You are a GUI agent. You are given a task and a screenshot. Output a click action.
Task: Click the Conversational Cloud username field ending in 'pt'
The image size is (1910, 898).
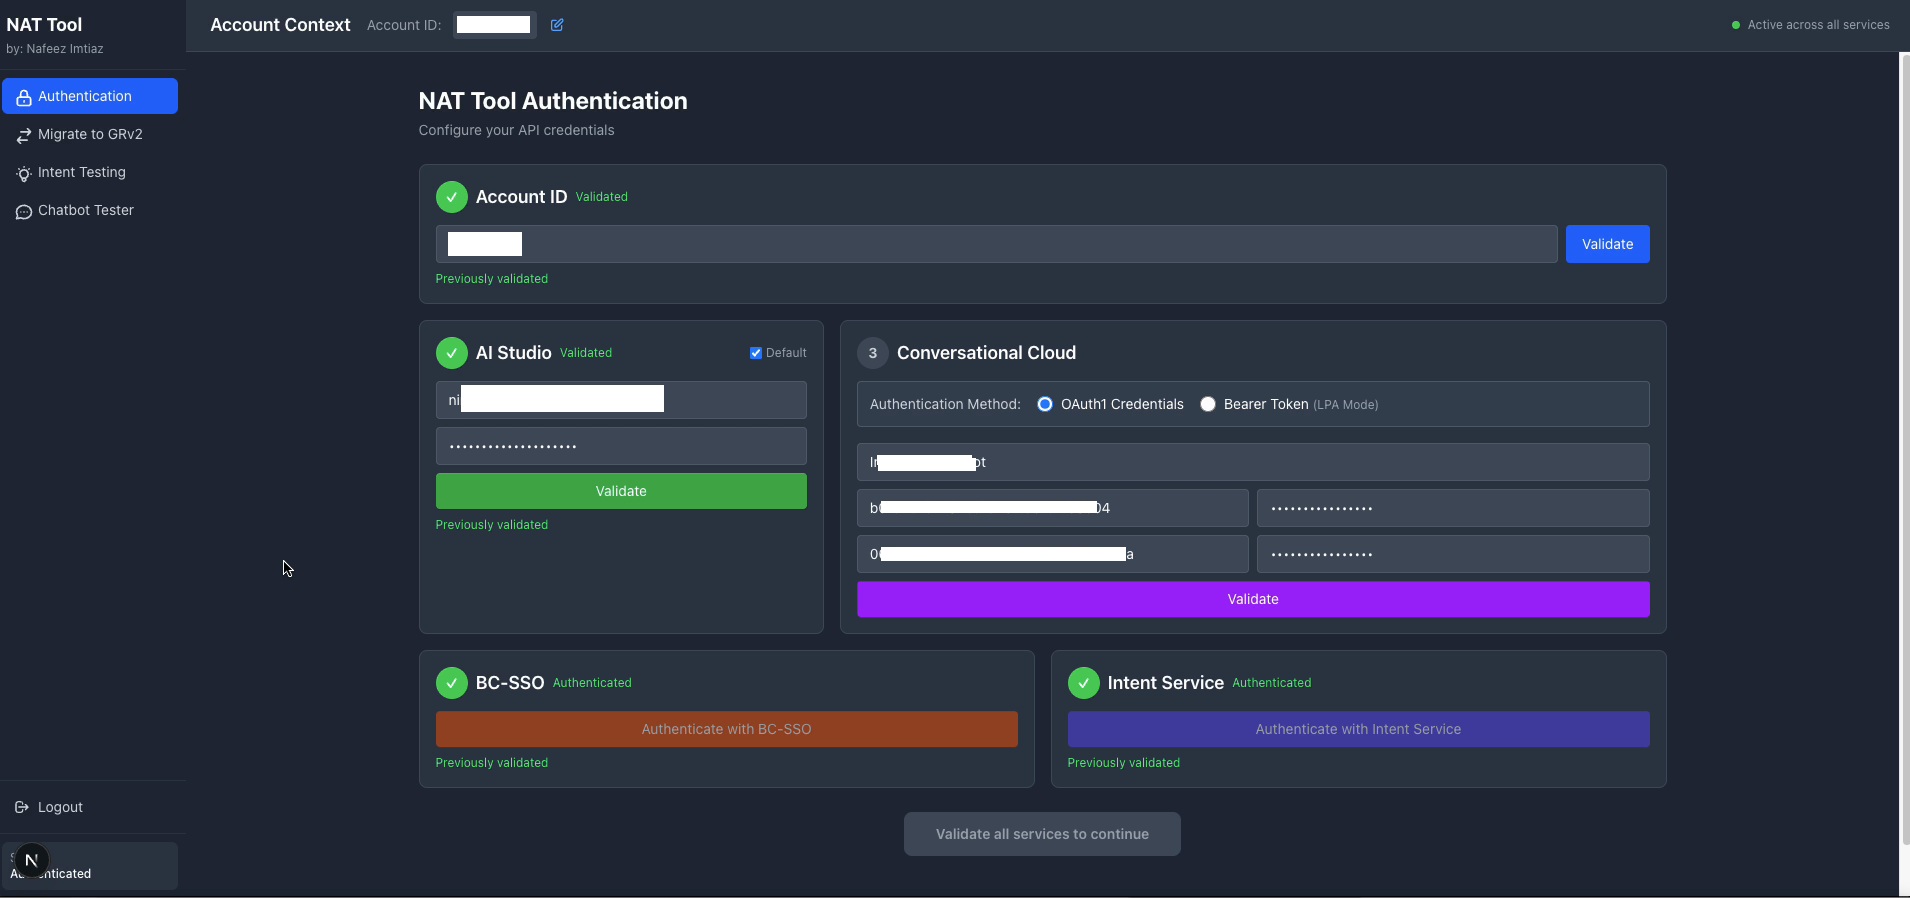[x=1253, y=462]
